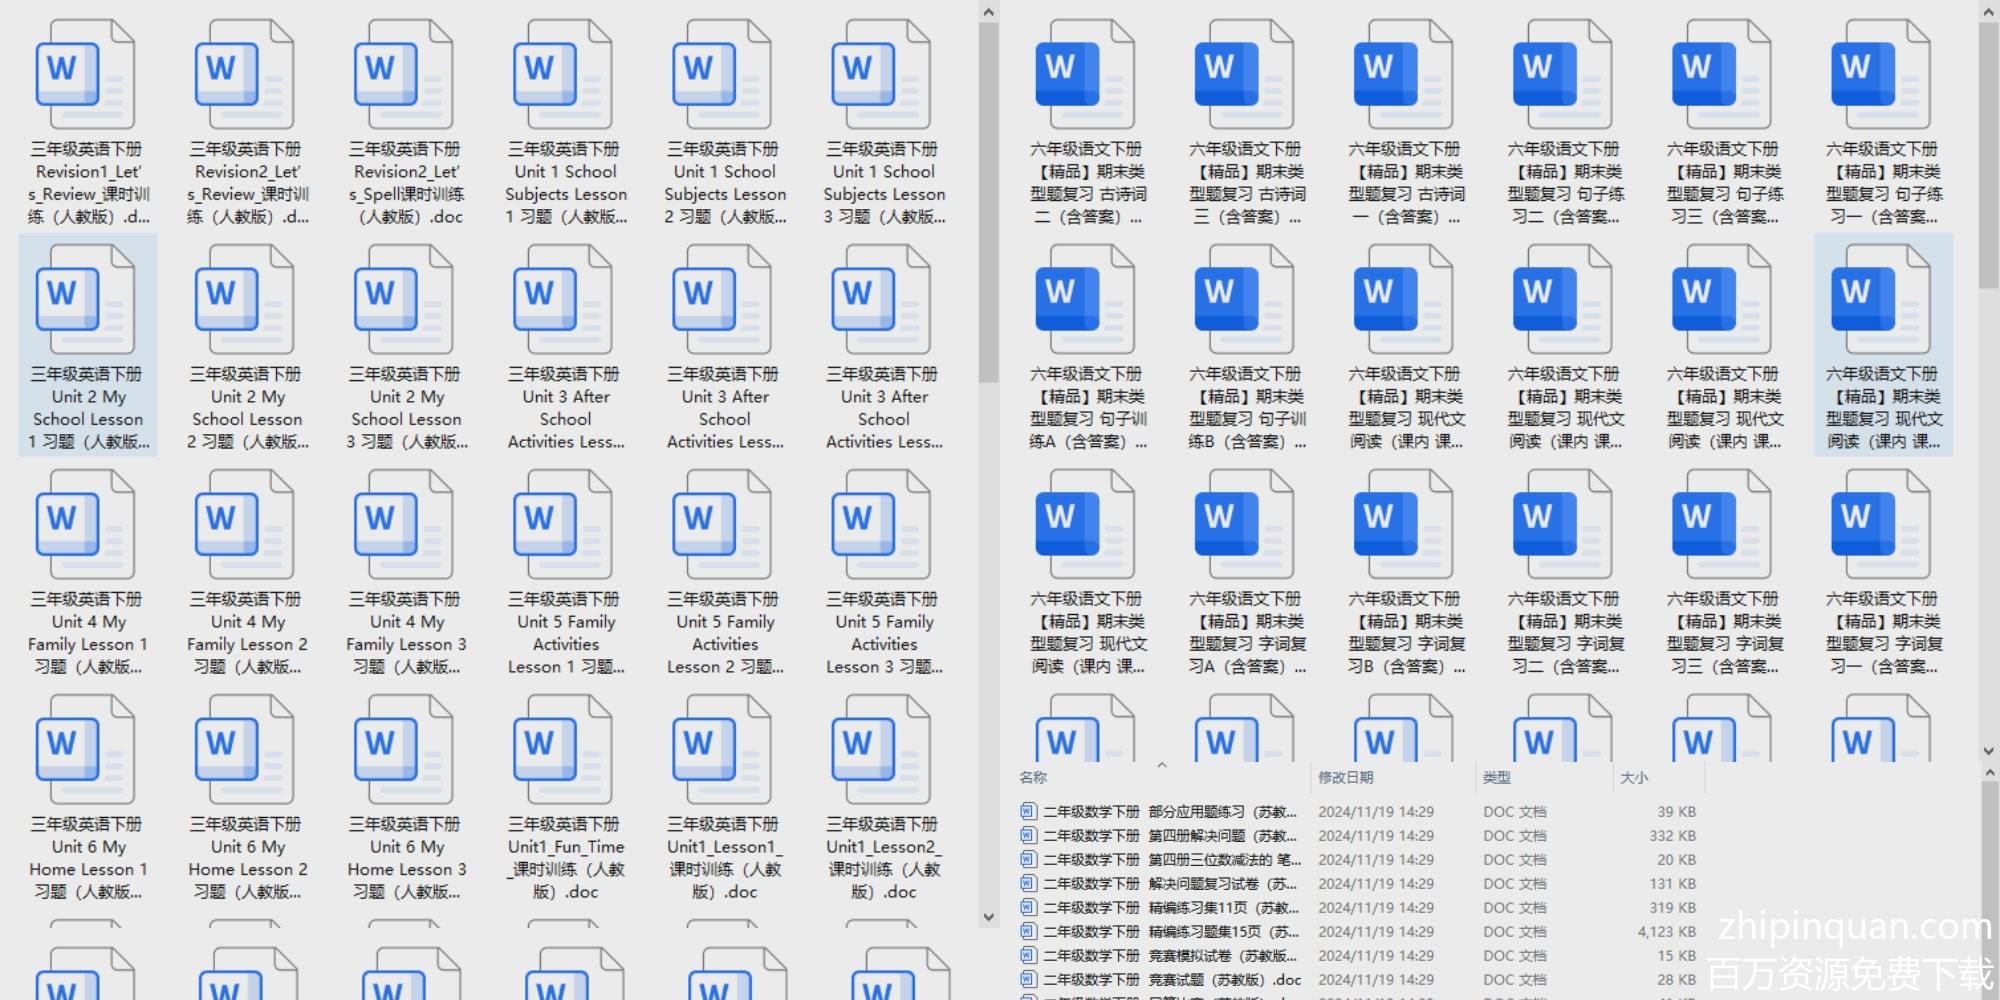
Task: Select the 六年级语文 句子训练B document
Action: pos(1244,301)
